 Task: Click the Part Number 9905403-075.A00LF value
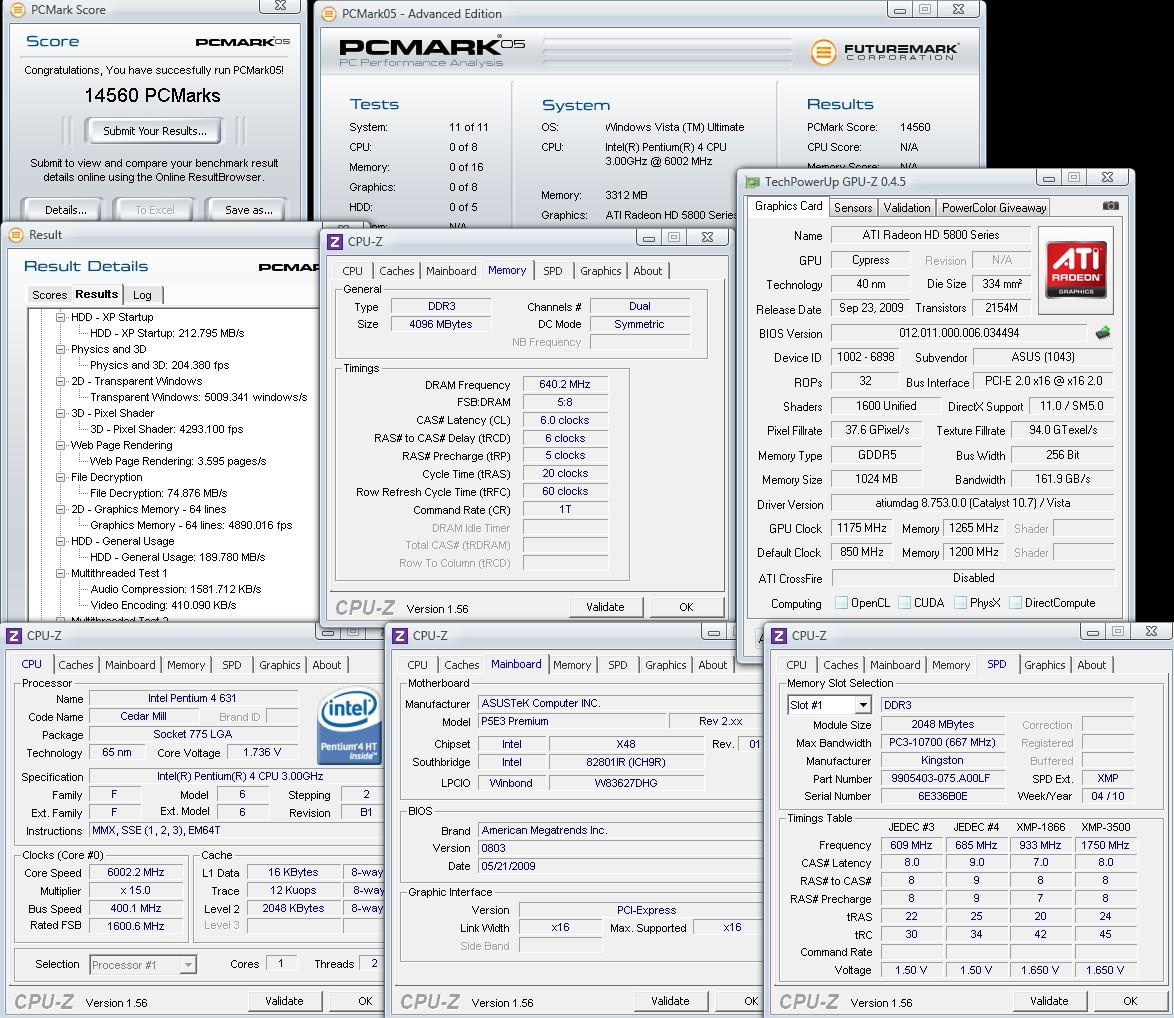coord(942,779)
